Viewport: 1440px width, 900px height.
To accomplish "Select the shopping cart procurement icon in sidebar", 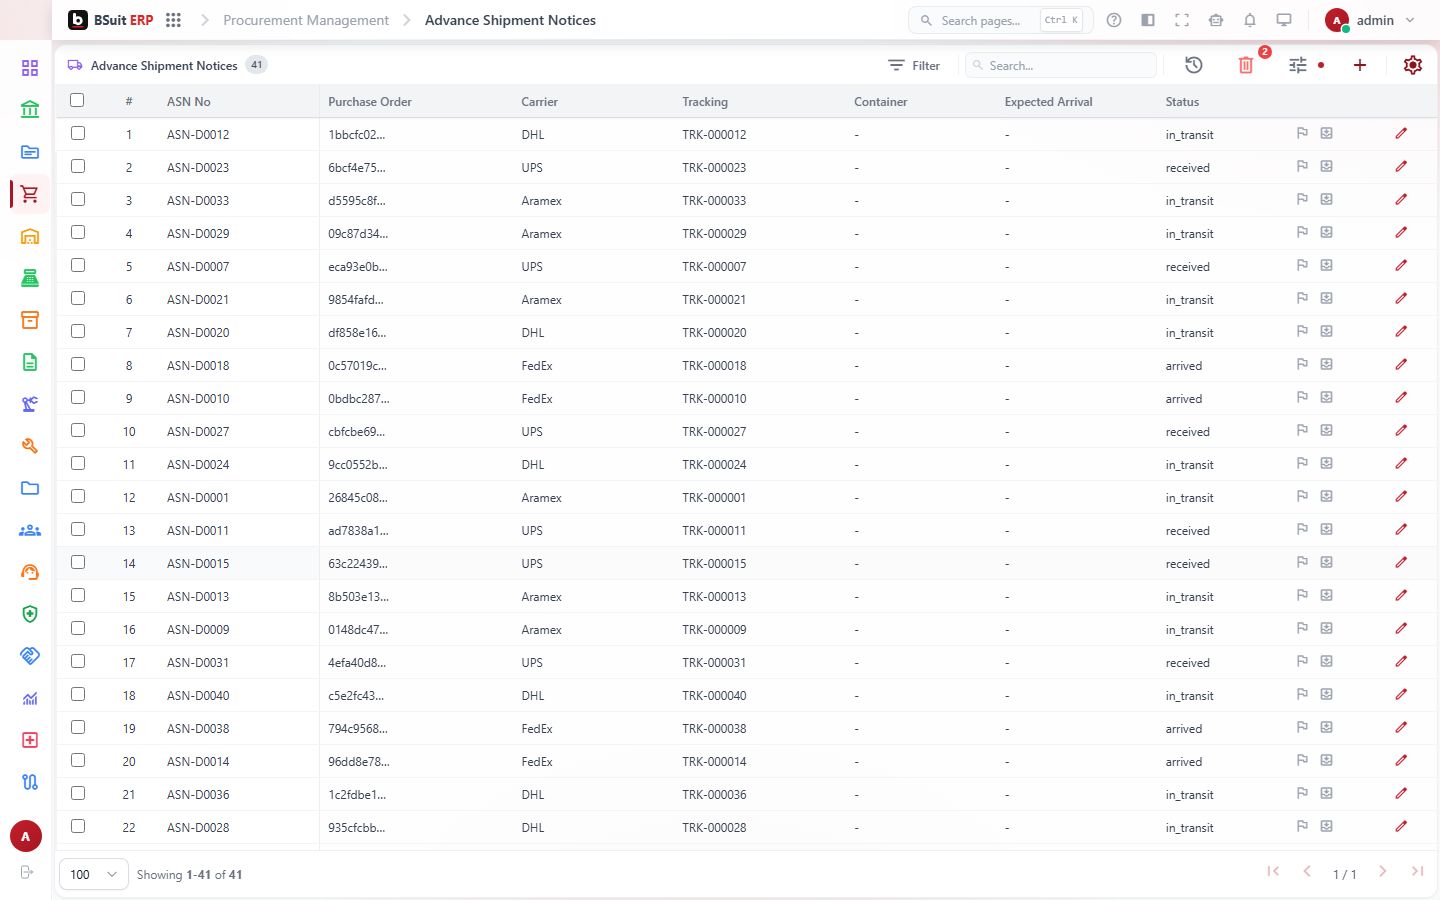I will pos(30,194).
